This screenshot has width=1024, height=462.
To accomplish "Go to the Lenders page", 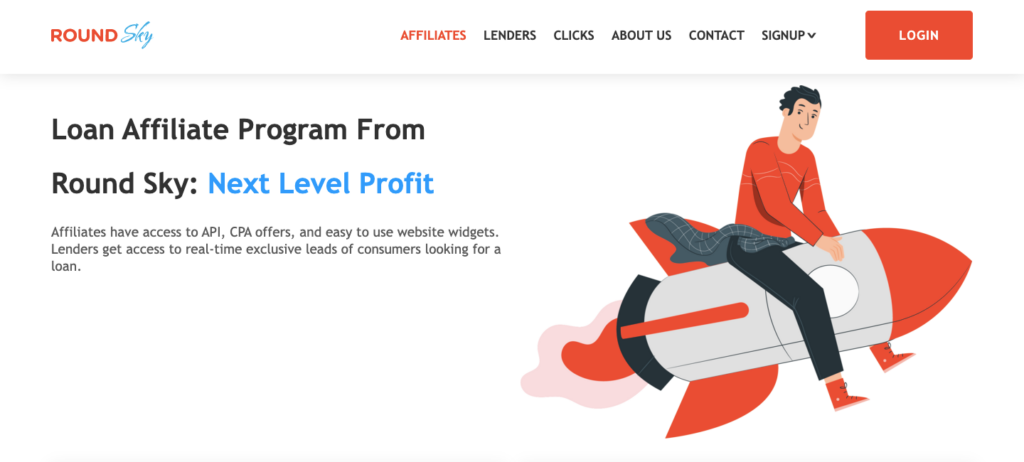I will [x=509, y=35].
